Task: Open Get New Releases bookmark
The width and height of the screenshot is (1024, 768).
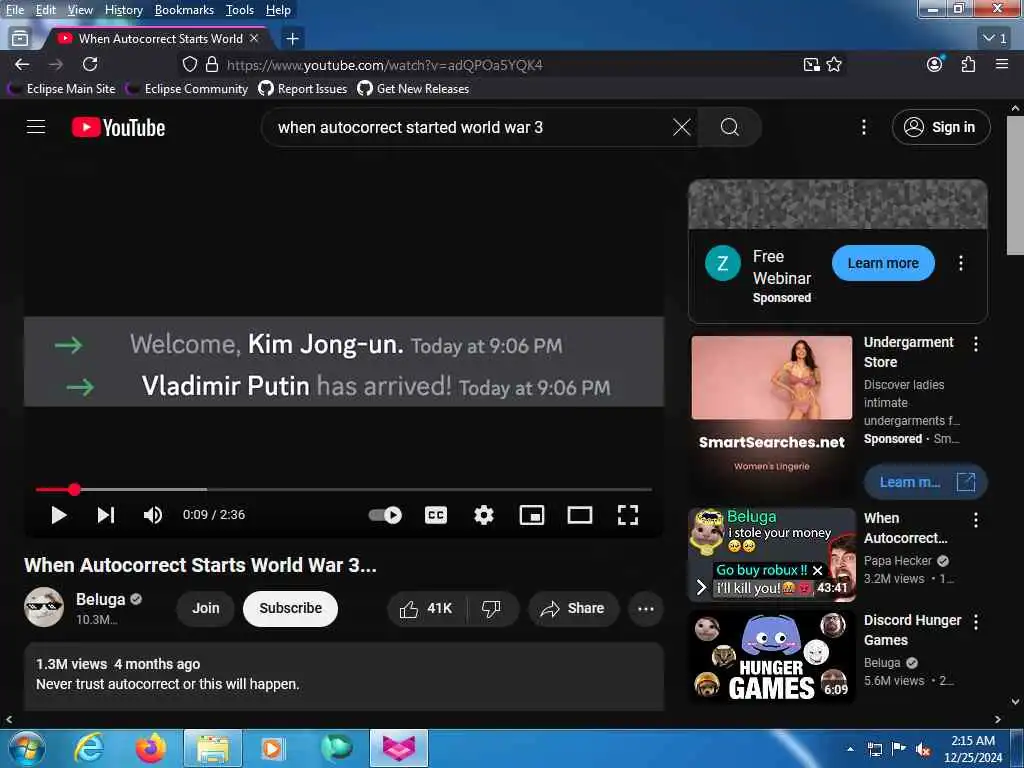Action: [413, 89]
